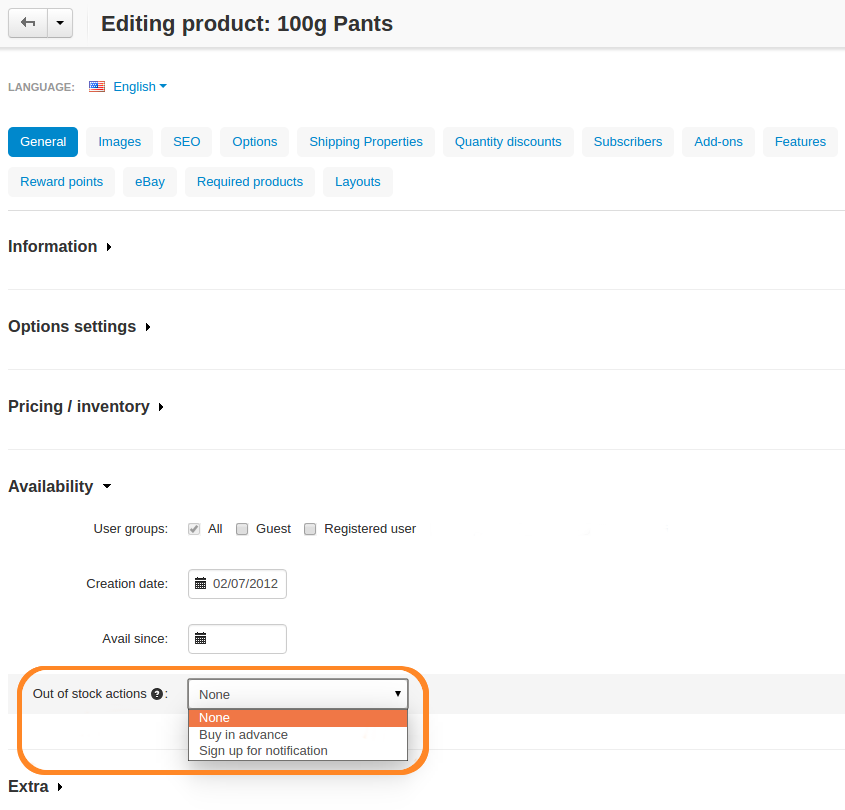This screenshot has width=845, height=810.
Task: Open the Shipping Properties tab
Action: pos(366,142)
